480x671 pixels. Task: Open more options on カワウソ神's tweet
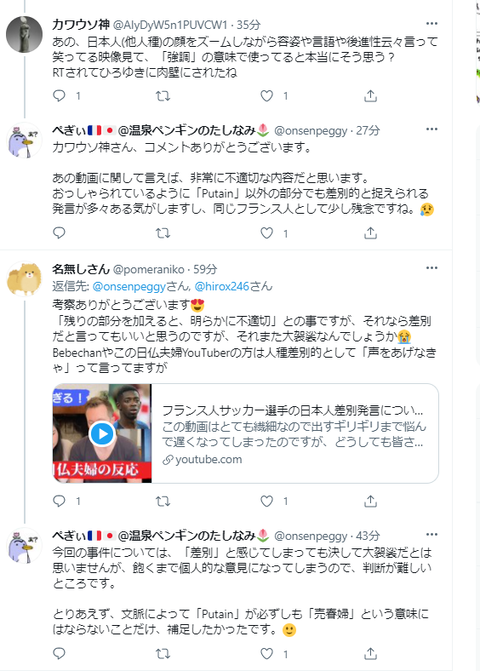pyautogui.click(x=432, y=24)
